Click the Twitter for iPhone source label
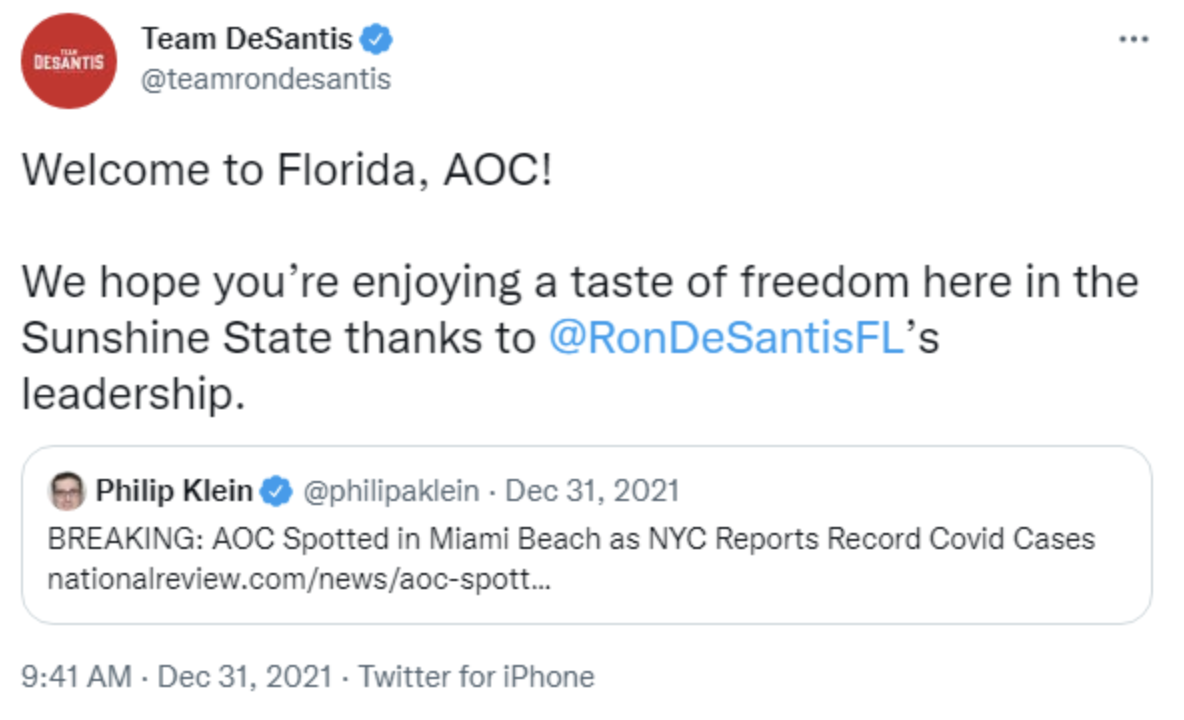 click(477, 677)
